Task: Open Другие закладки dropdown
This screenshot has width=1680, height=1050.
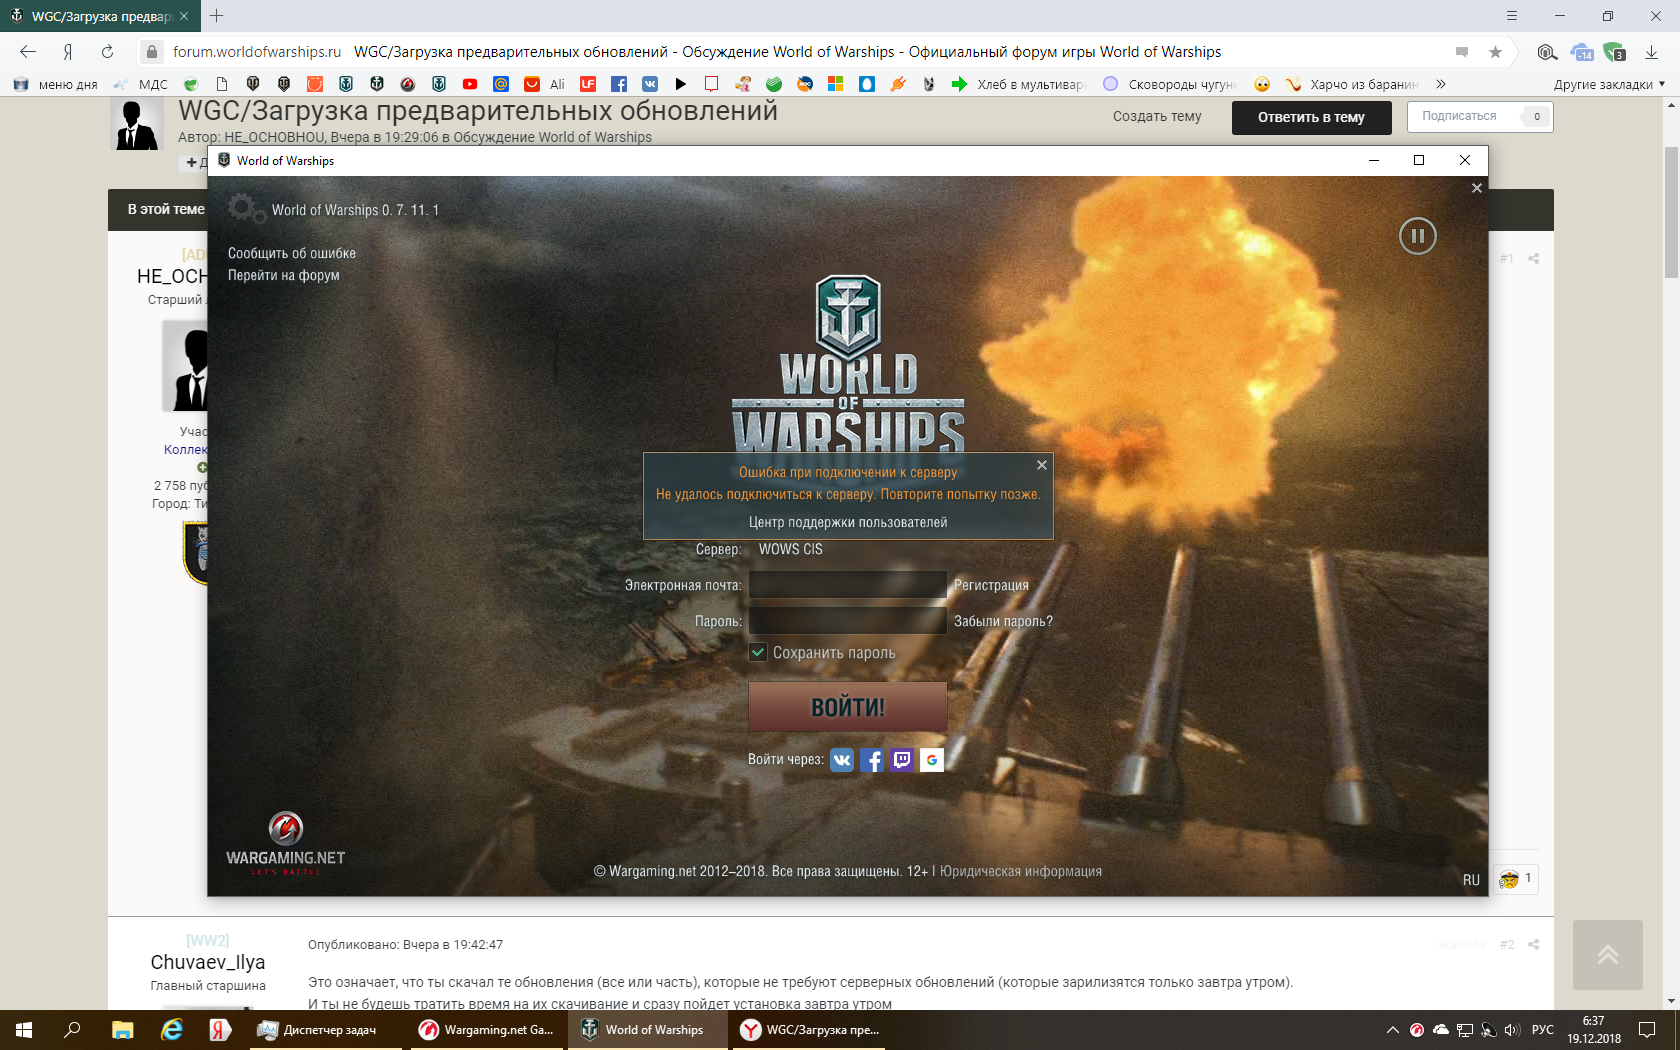Action: point(1609,84)
